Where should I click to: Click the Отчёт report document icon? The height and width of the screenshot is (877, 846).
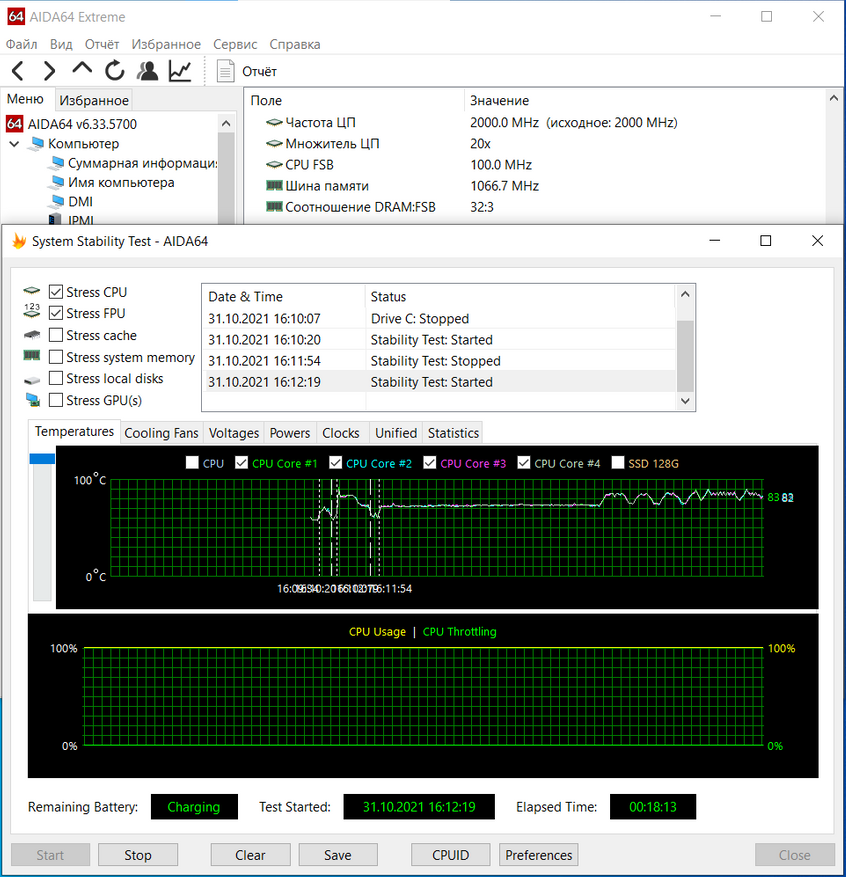[x=225, y=71]
